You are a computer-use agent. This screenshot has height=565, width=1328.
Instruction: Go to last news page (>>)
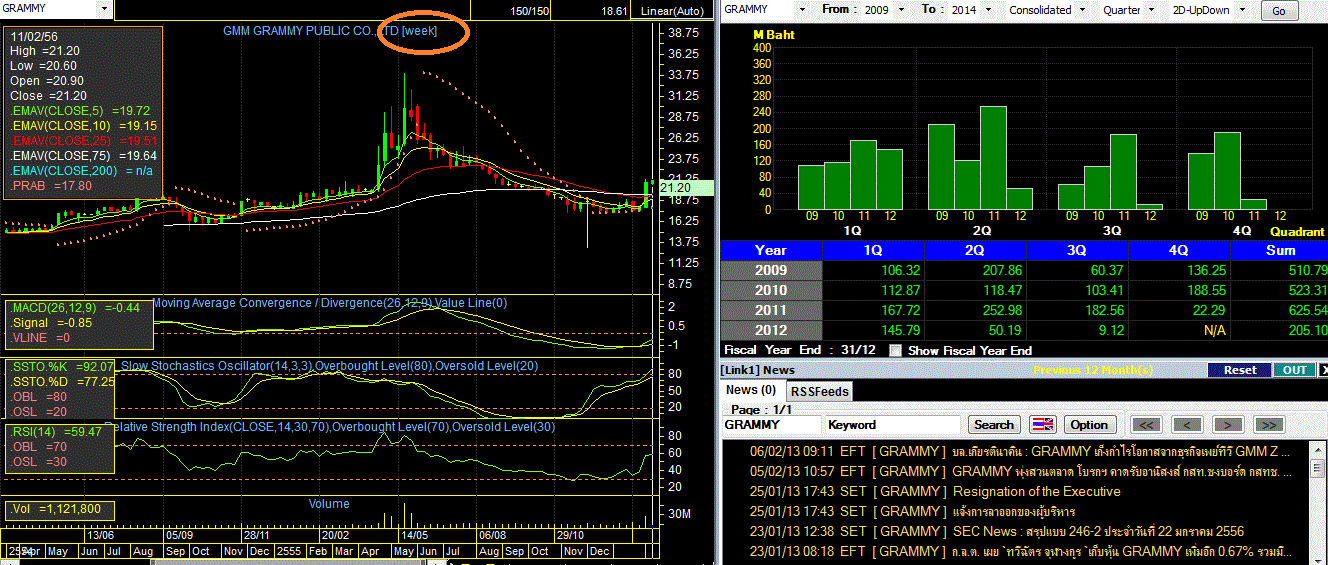1269,424
